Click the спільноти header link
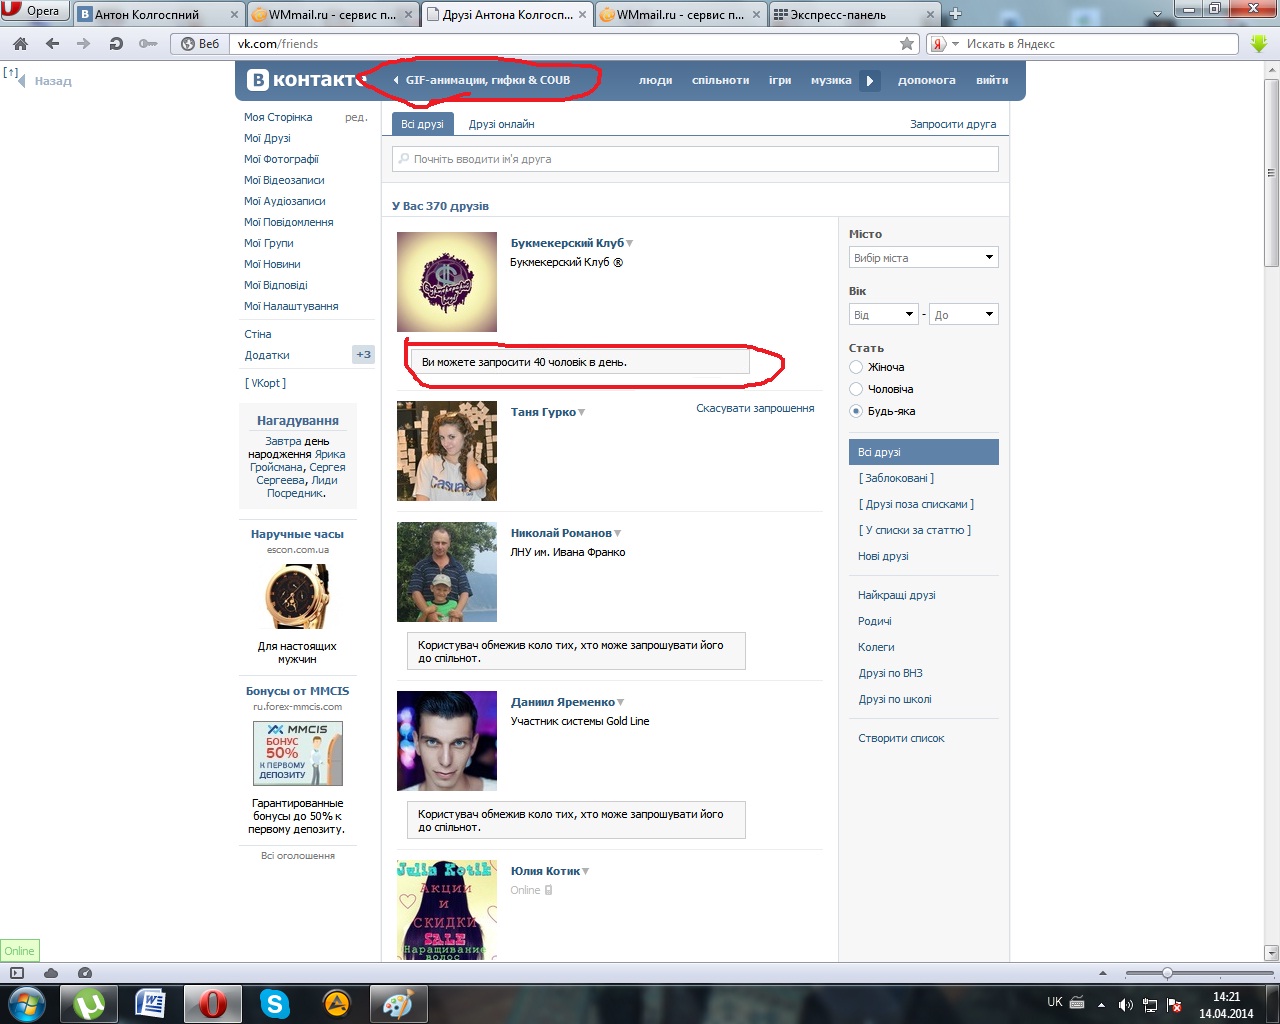 [720, 80]
